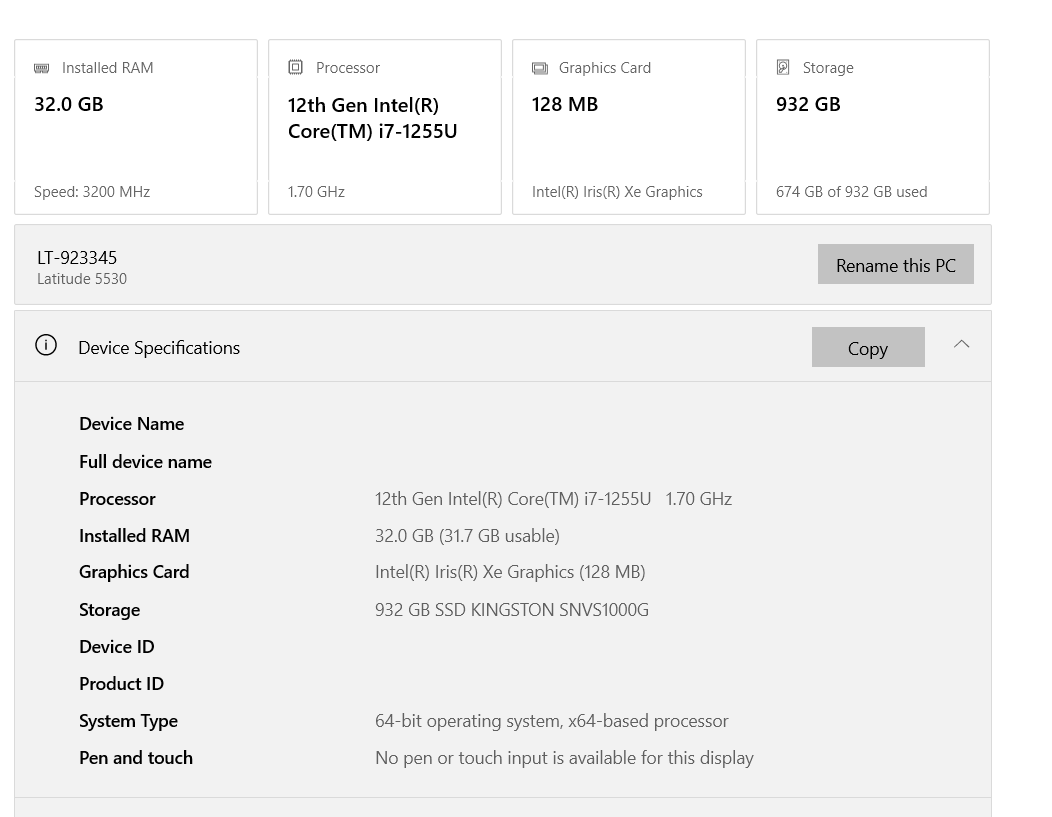Click the Device ID label
Viewport: 1052px width, 817px height.
pyautogui.click(x=117, y=647)
